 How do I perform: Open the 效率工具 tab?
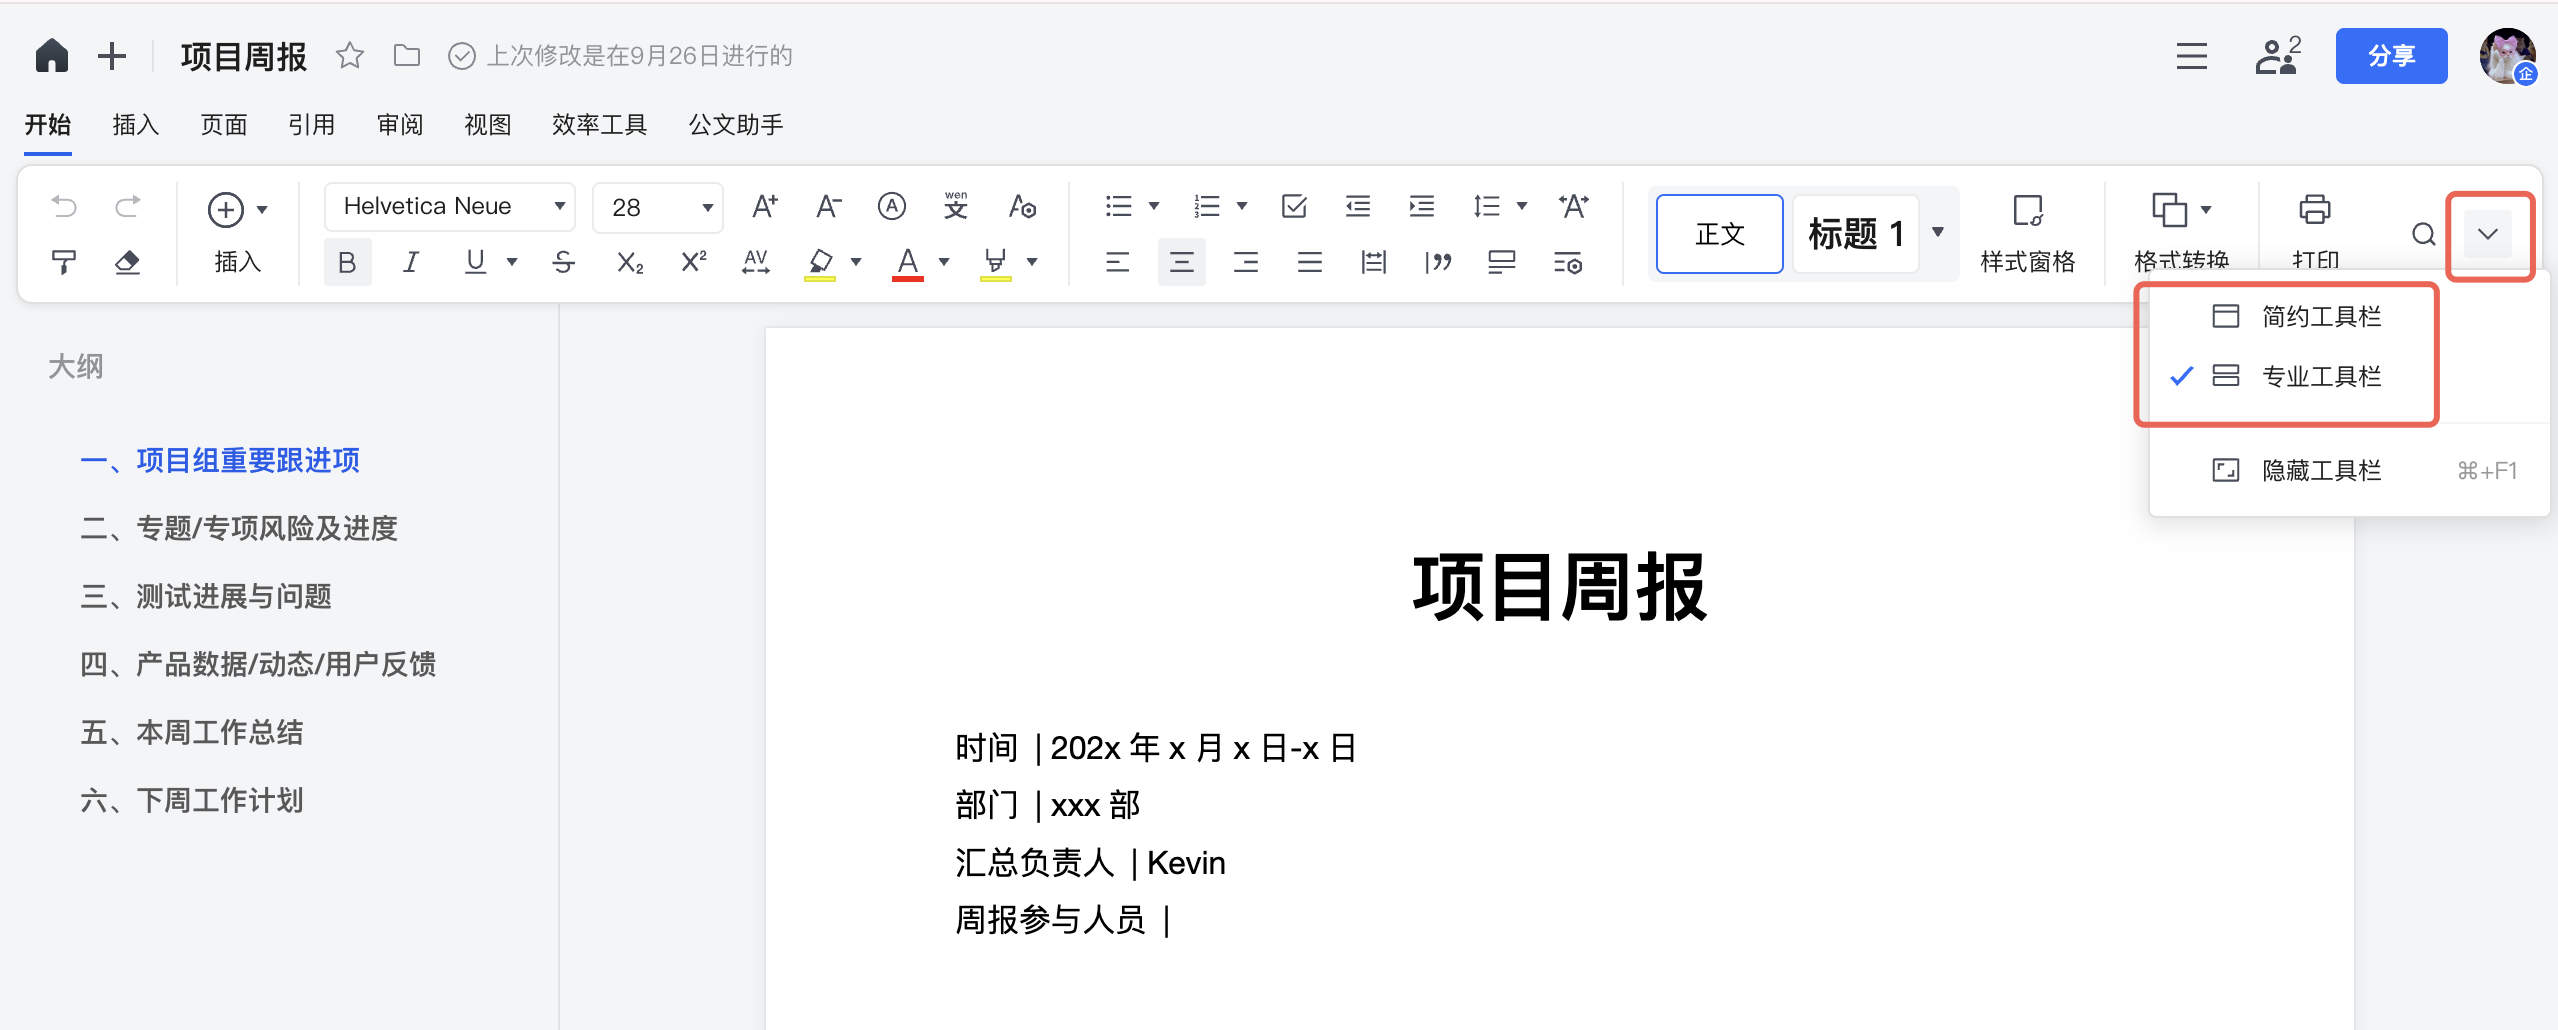click(x=600, y=125)
